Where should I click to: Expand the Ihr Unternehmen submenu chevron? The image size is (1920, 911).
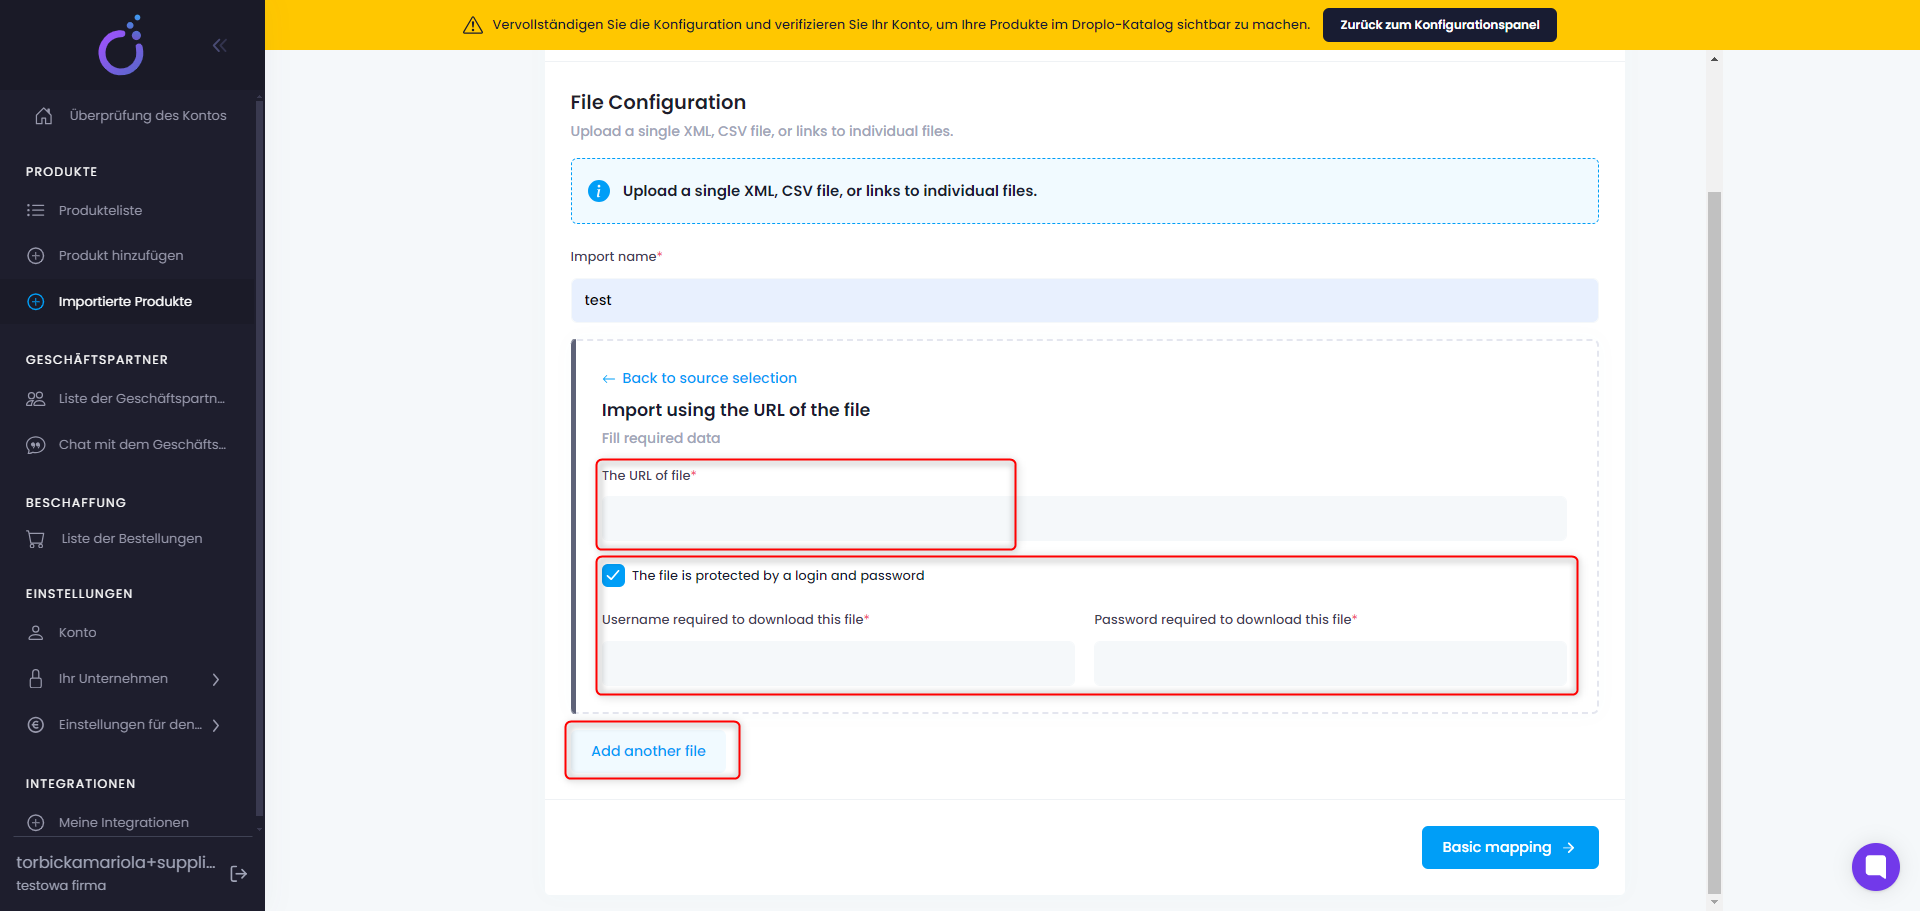tap(216, 680)
